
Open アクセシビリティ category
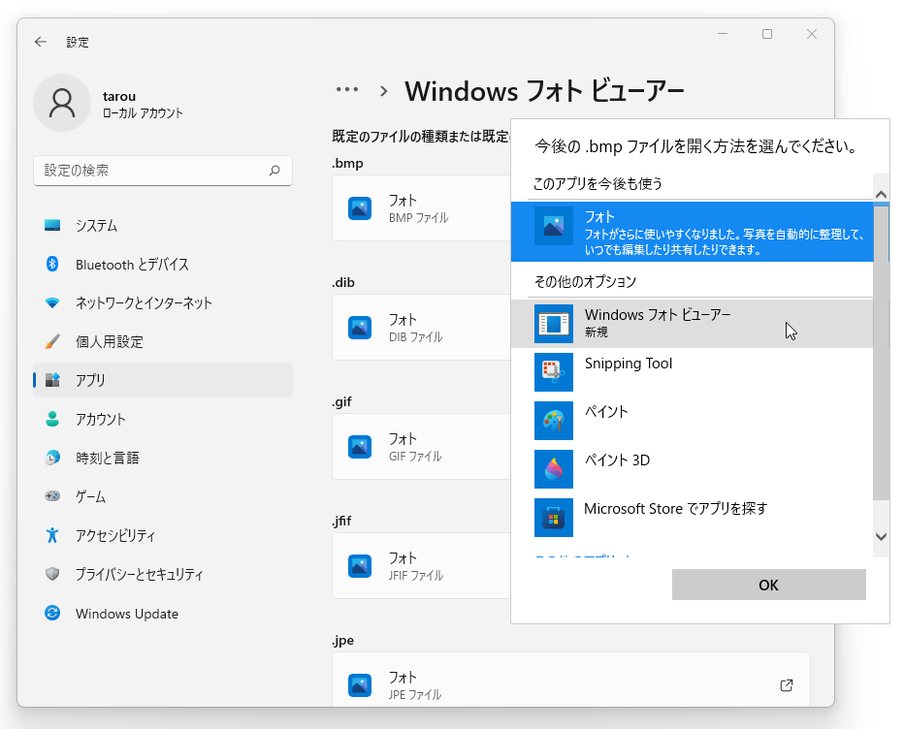(163, 535)
